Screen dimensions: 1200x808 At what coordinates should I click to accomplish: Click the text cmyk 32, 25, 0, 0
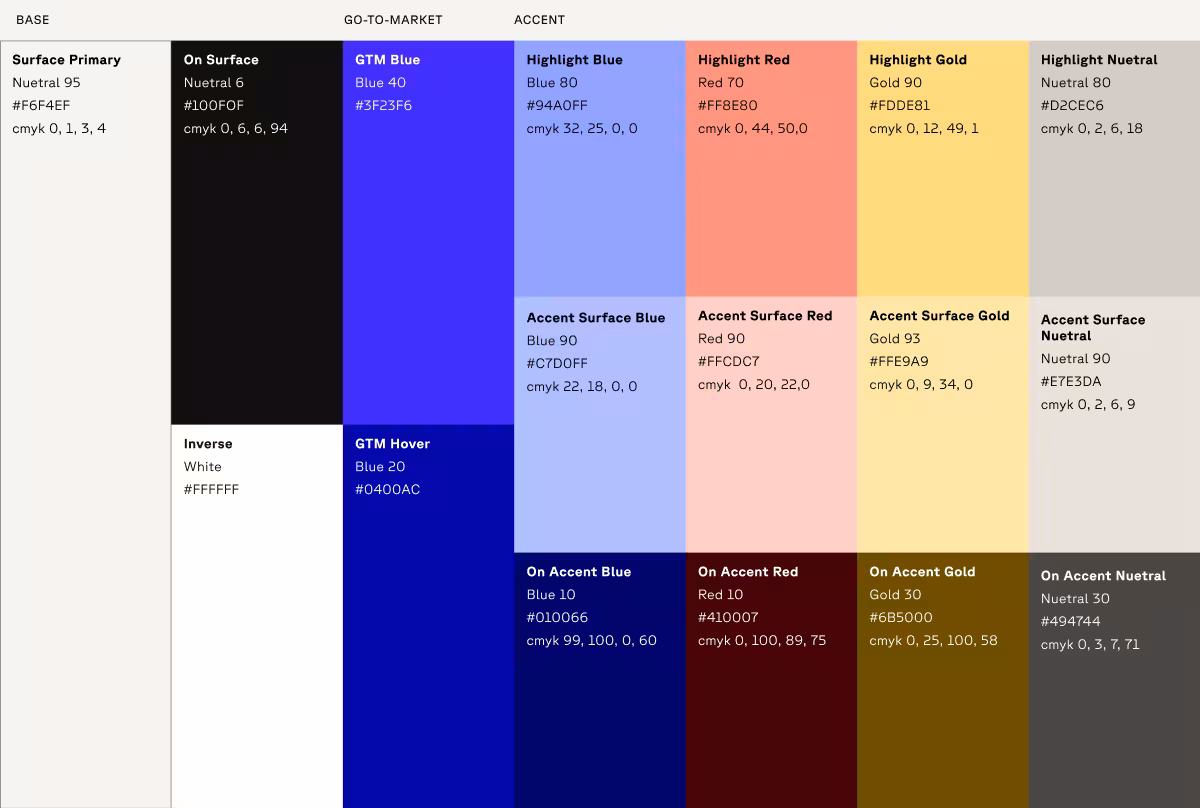pos(582,128)
